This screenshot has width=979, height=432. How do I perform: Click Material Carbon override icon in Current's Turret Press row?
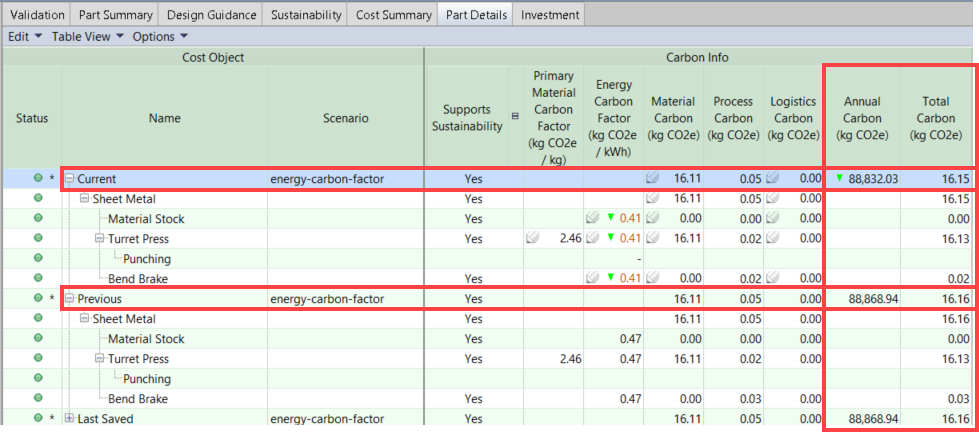[x=653, y=238]
